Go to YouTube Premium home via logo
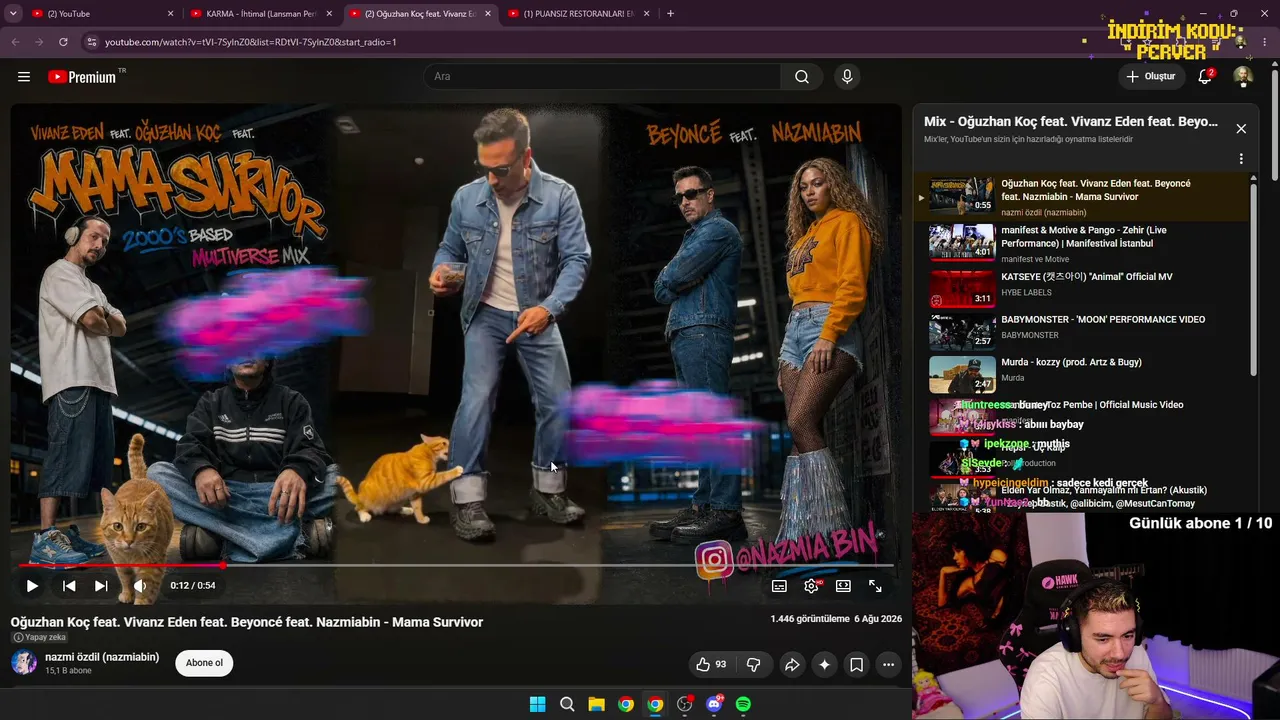The height and width of the screenshot is (720, 1280). click(82, 77)
